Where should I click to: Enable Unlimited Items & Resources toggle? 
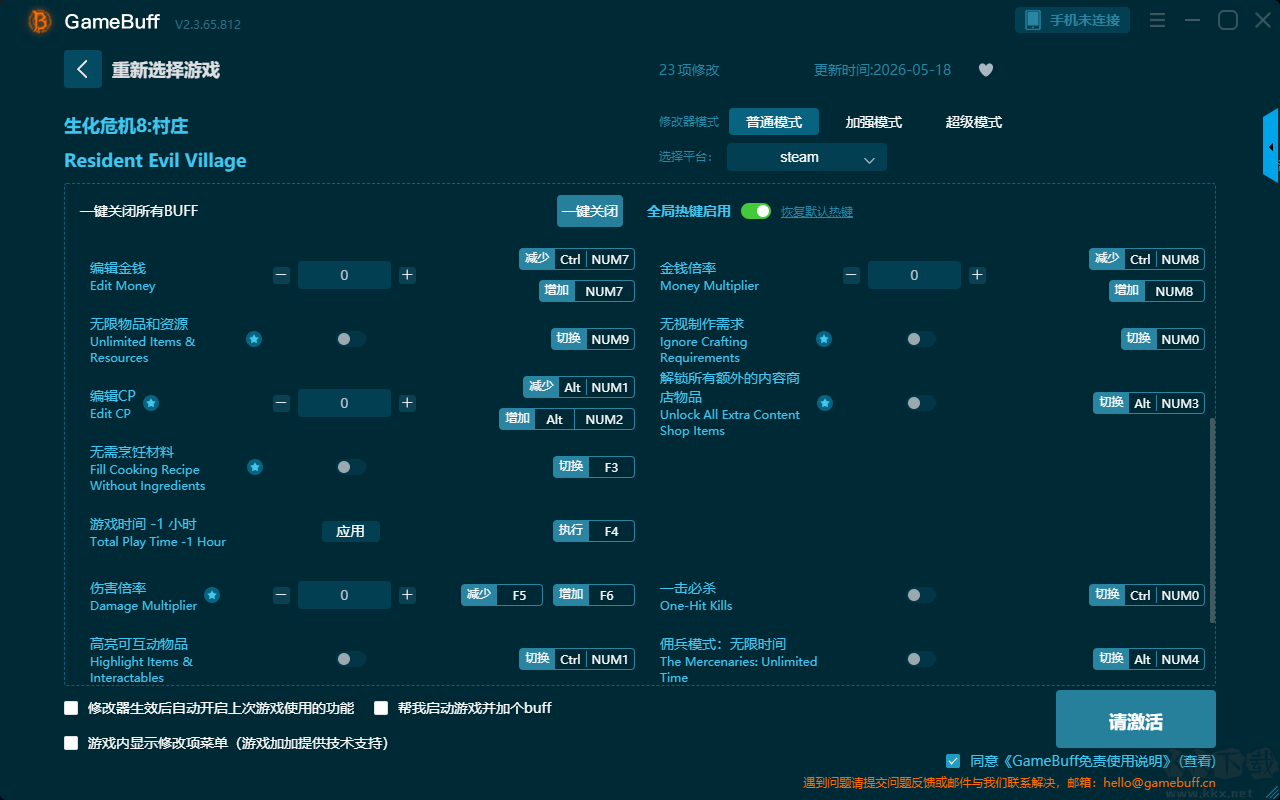click(x=351, y=339)
